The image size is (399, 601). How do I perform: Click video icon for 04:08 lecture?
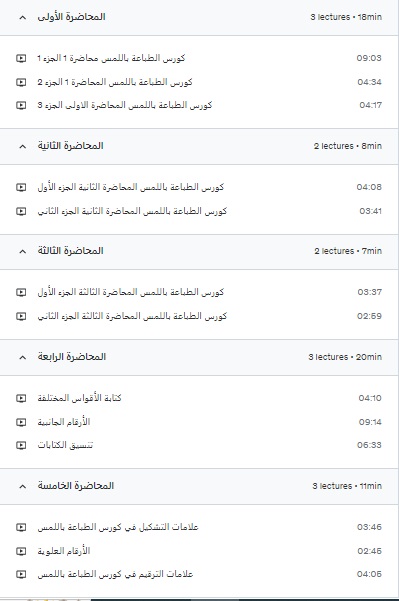tap(21, 187)
